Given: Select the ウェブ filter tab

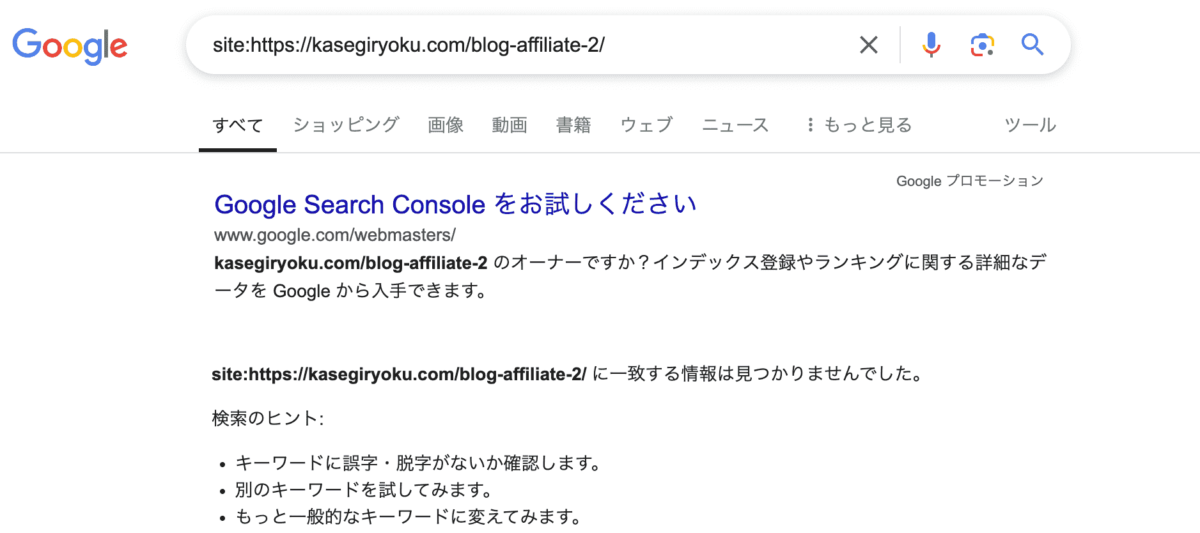Looking at the screenshot, I should pyautogui.click(x=646, y=125).
